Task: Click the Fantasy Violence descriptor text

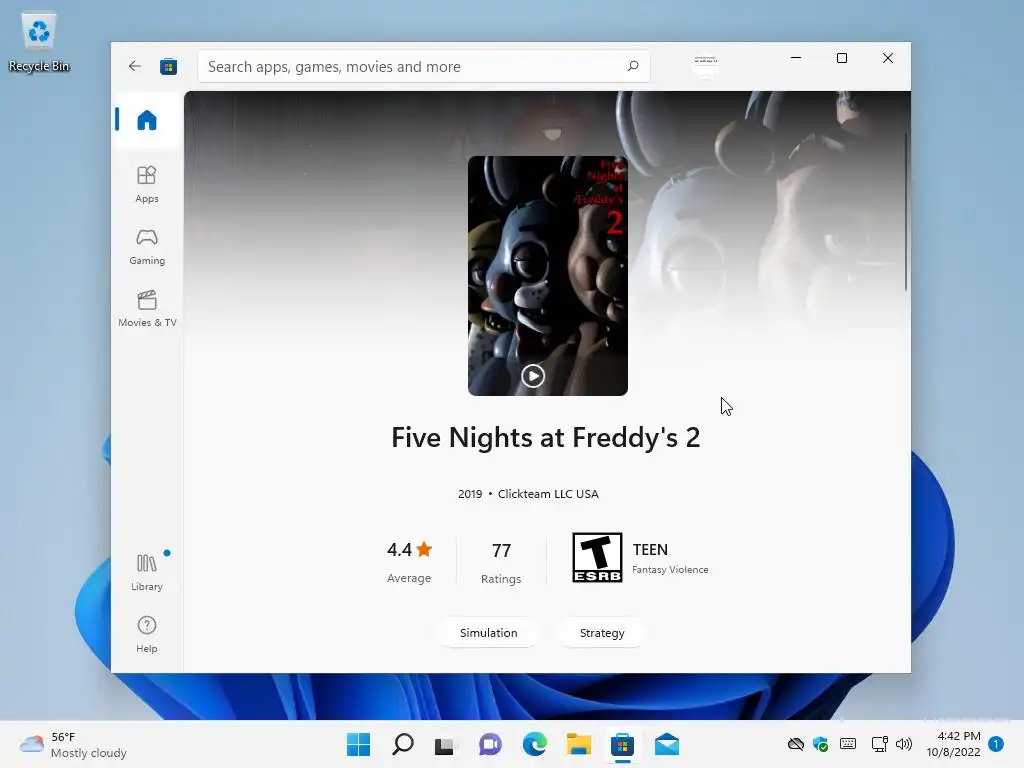Action: (x=670, y=569)
